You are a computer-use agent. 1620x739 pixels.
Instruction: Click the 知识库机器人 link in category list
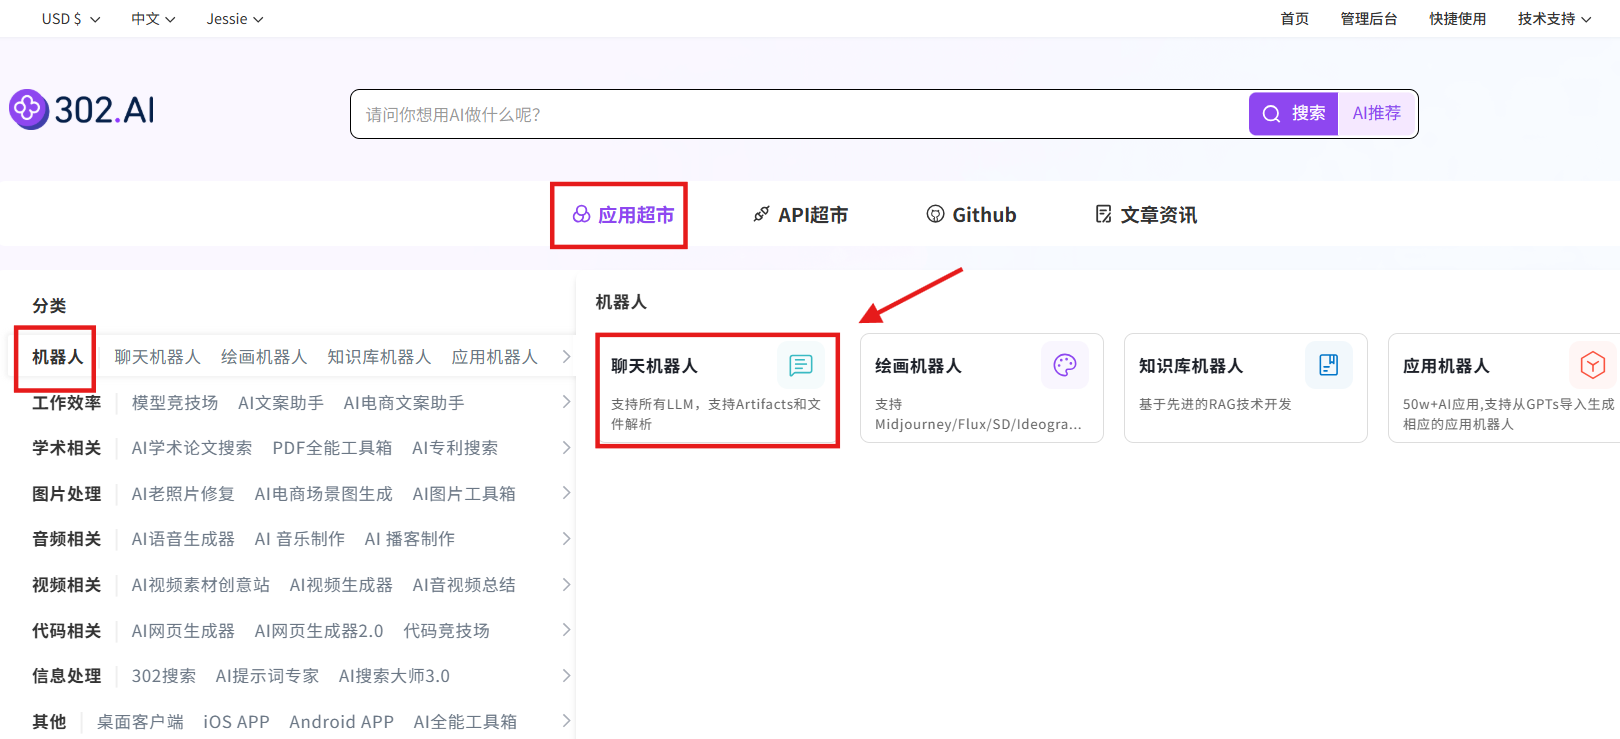coord(379,357)
